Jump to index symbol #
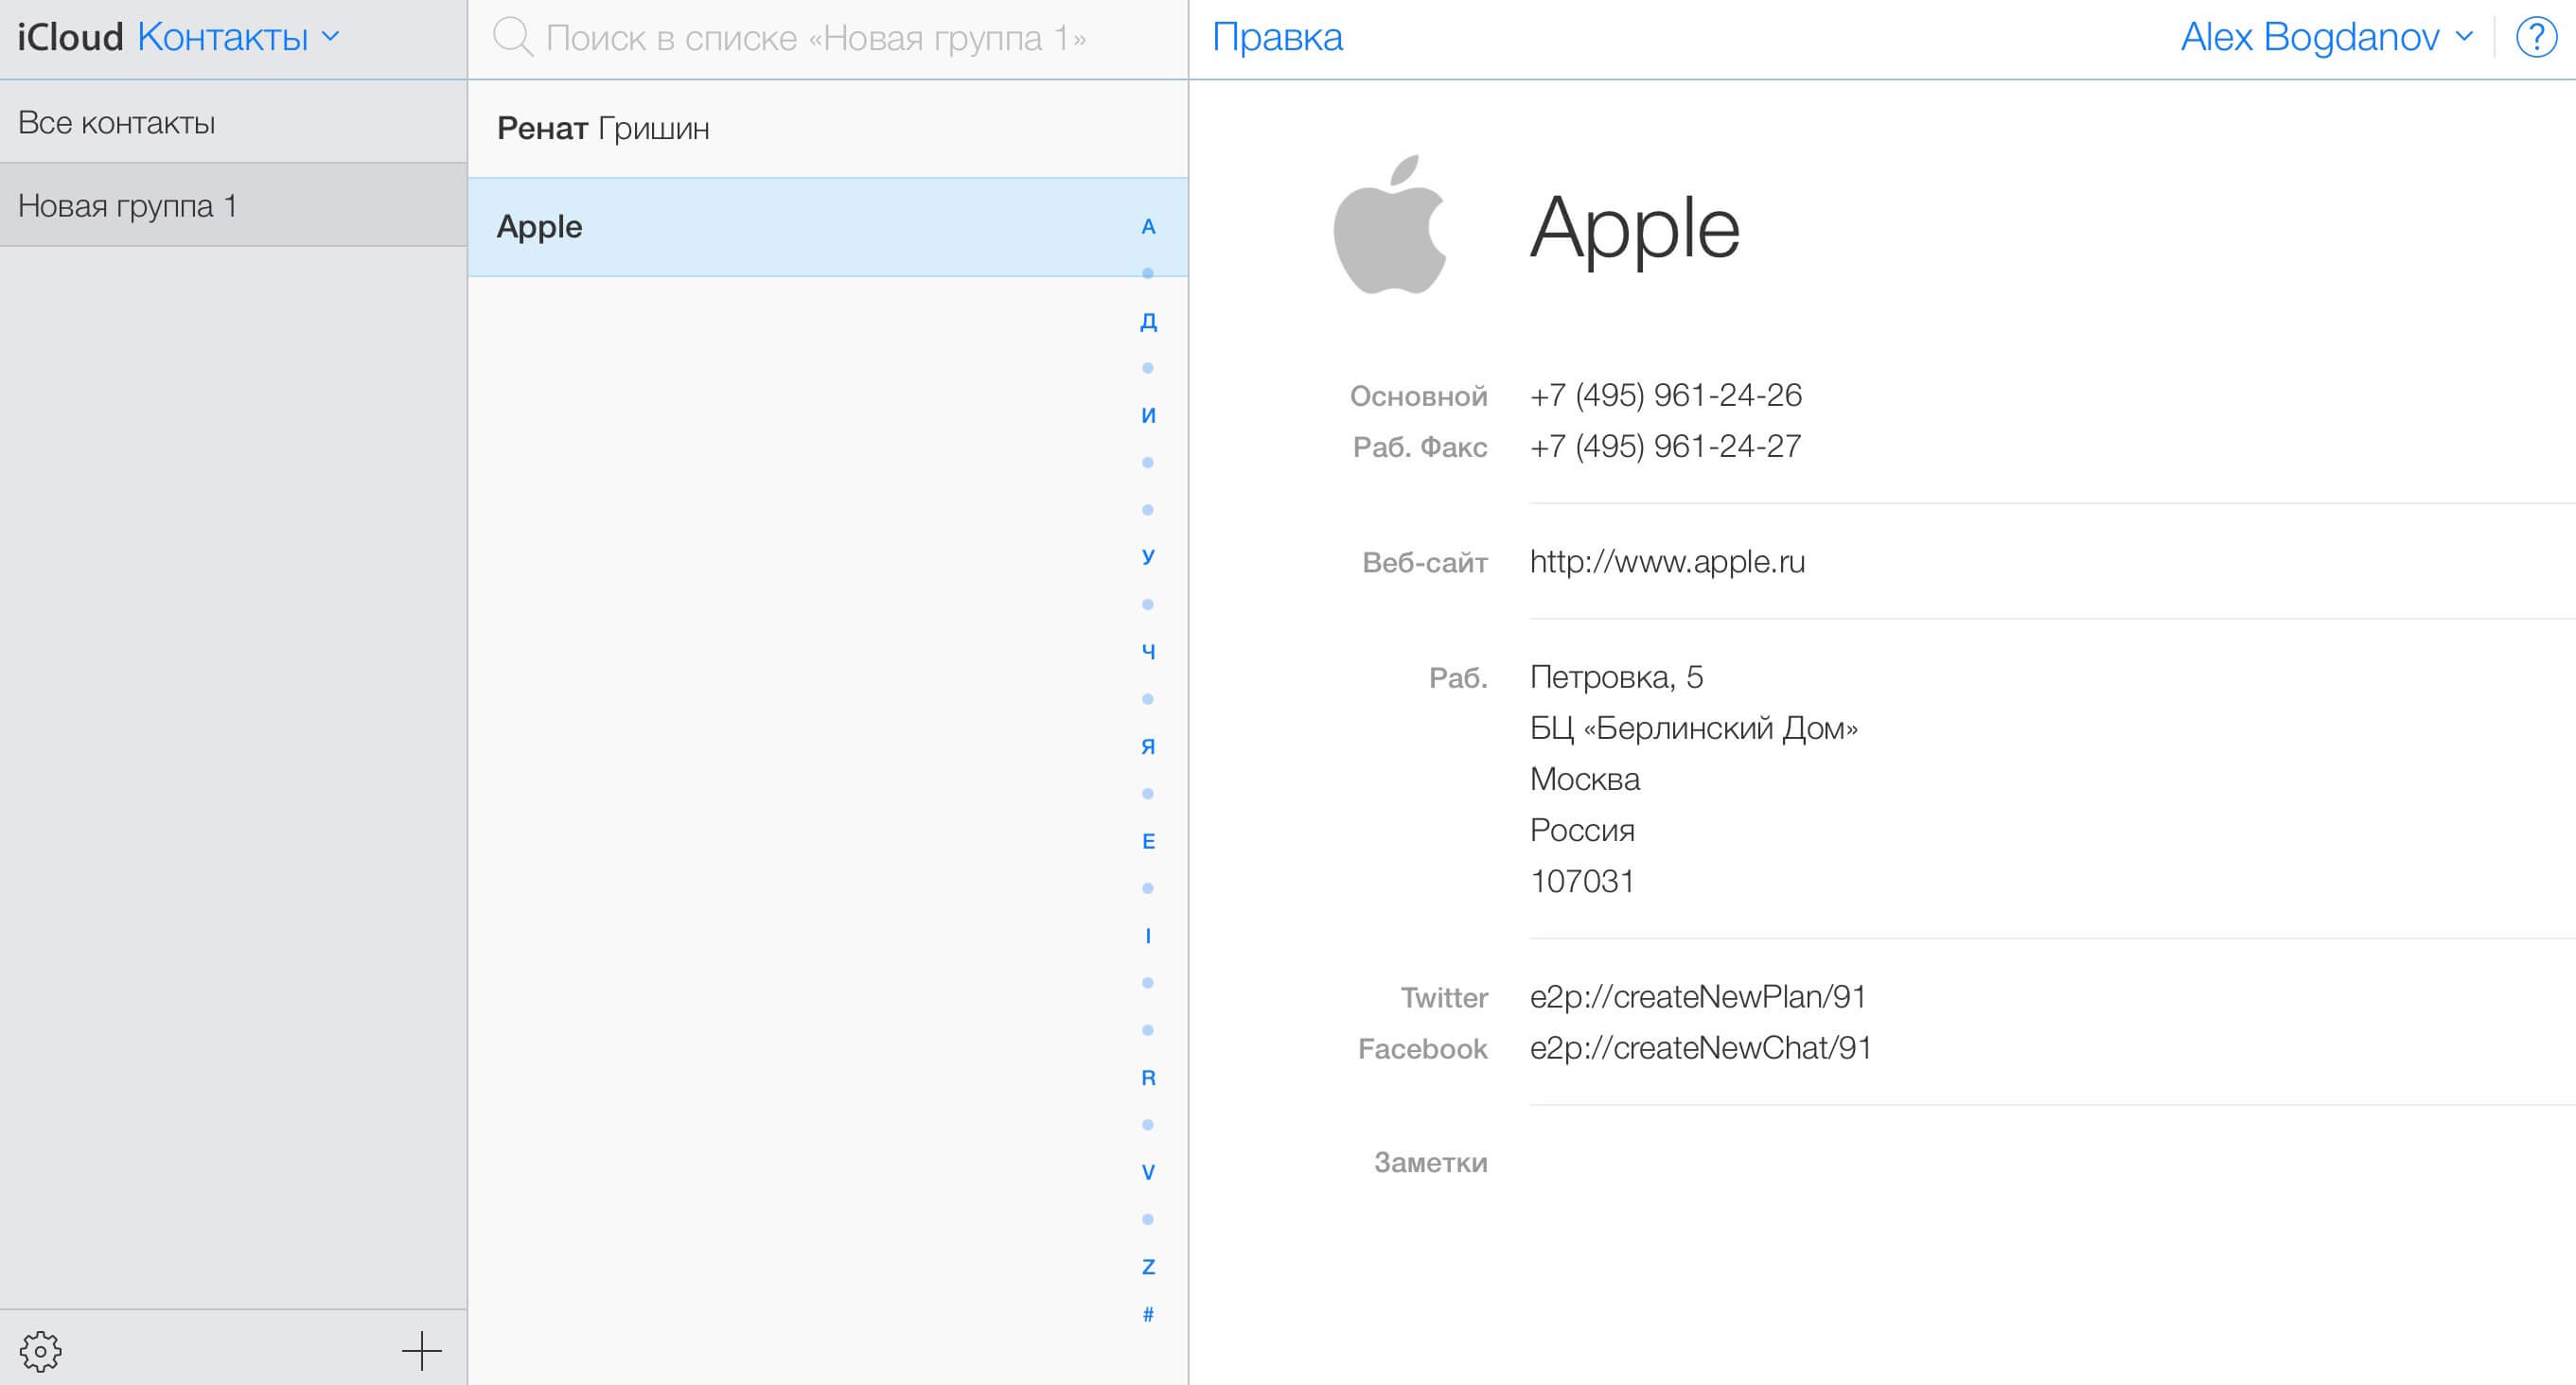Screen dimensions: 2576x1385 click(x=1148, y=1314)
